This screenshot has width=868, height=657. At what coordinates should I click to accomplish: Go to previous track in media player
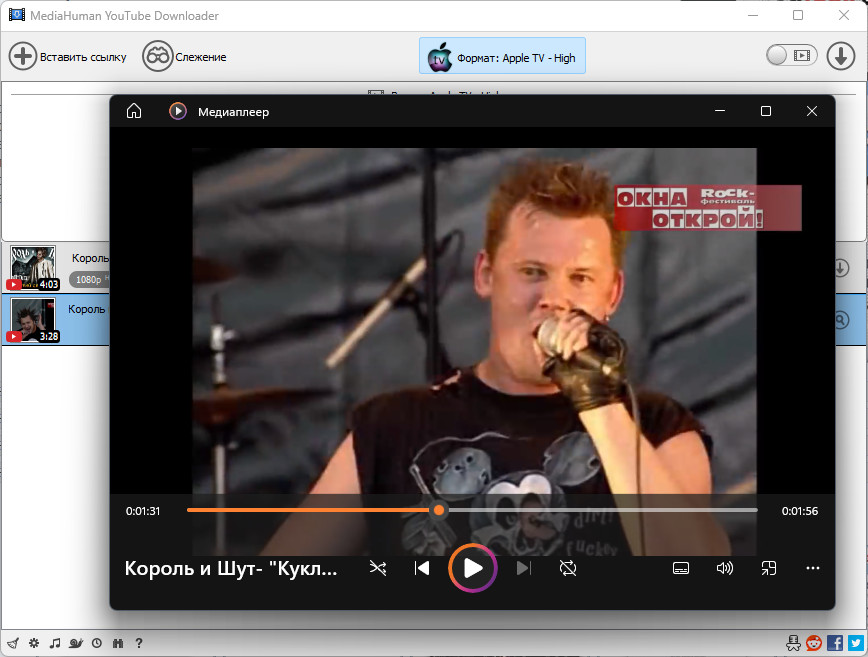click(x=422, y=568)
